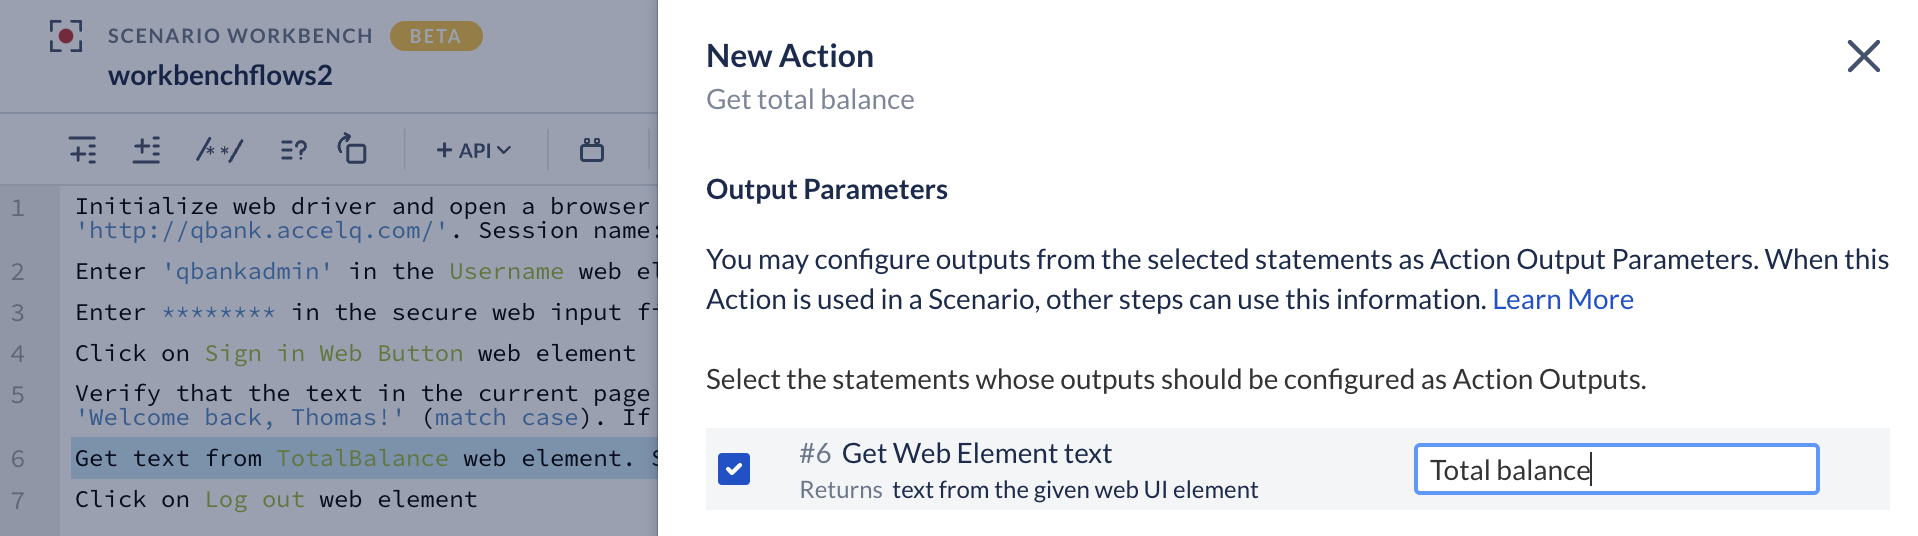Screen dimensions: 1918x536
Task: Click the conditional statement question-mark icon
Action: (x=293, y=150)
